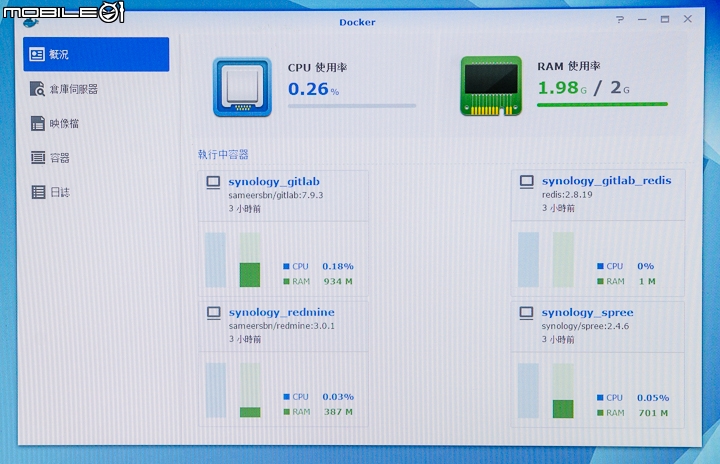Click the synology_gitlab container icon
The width and height of the screenshot is (720, 464).
[213, 182]
